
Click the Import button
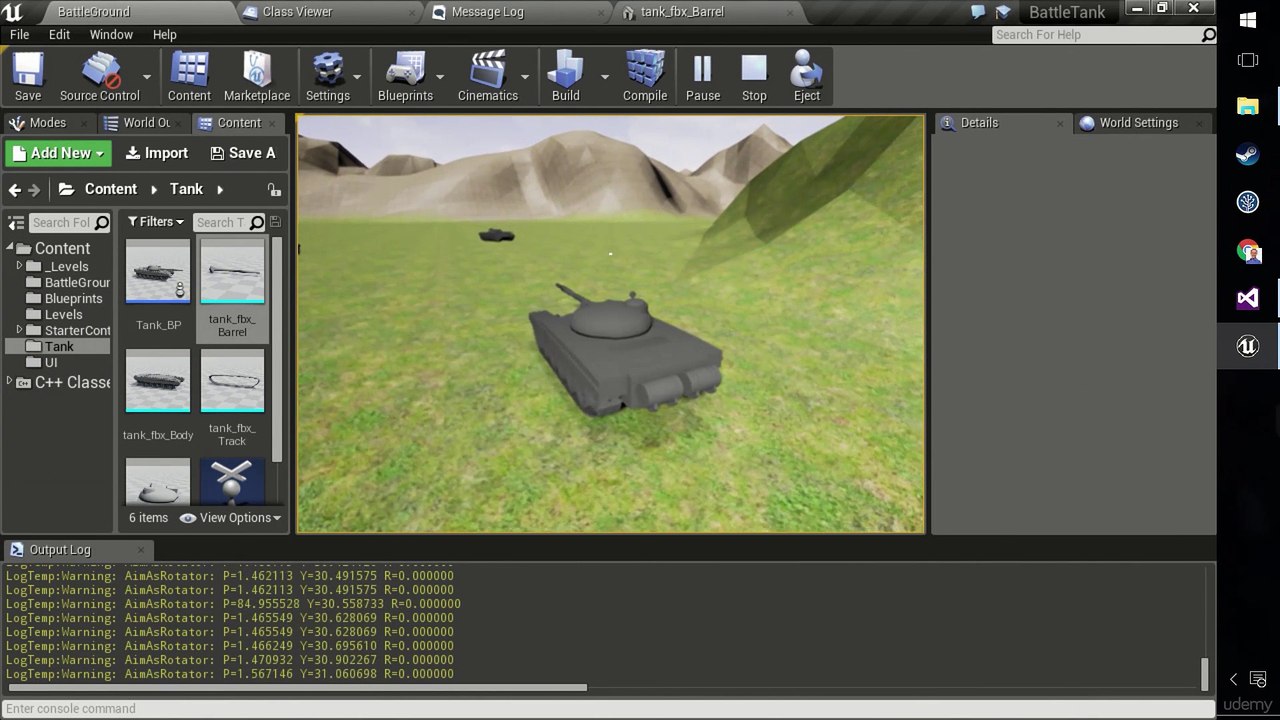156,153
